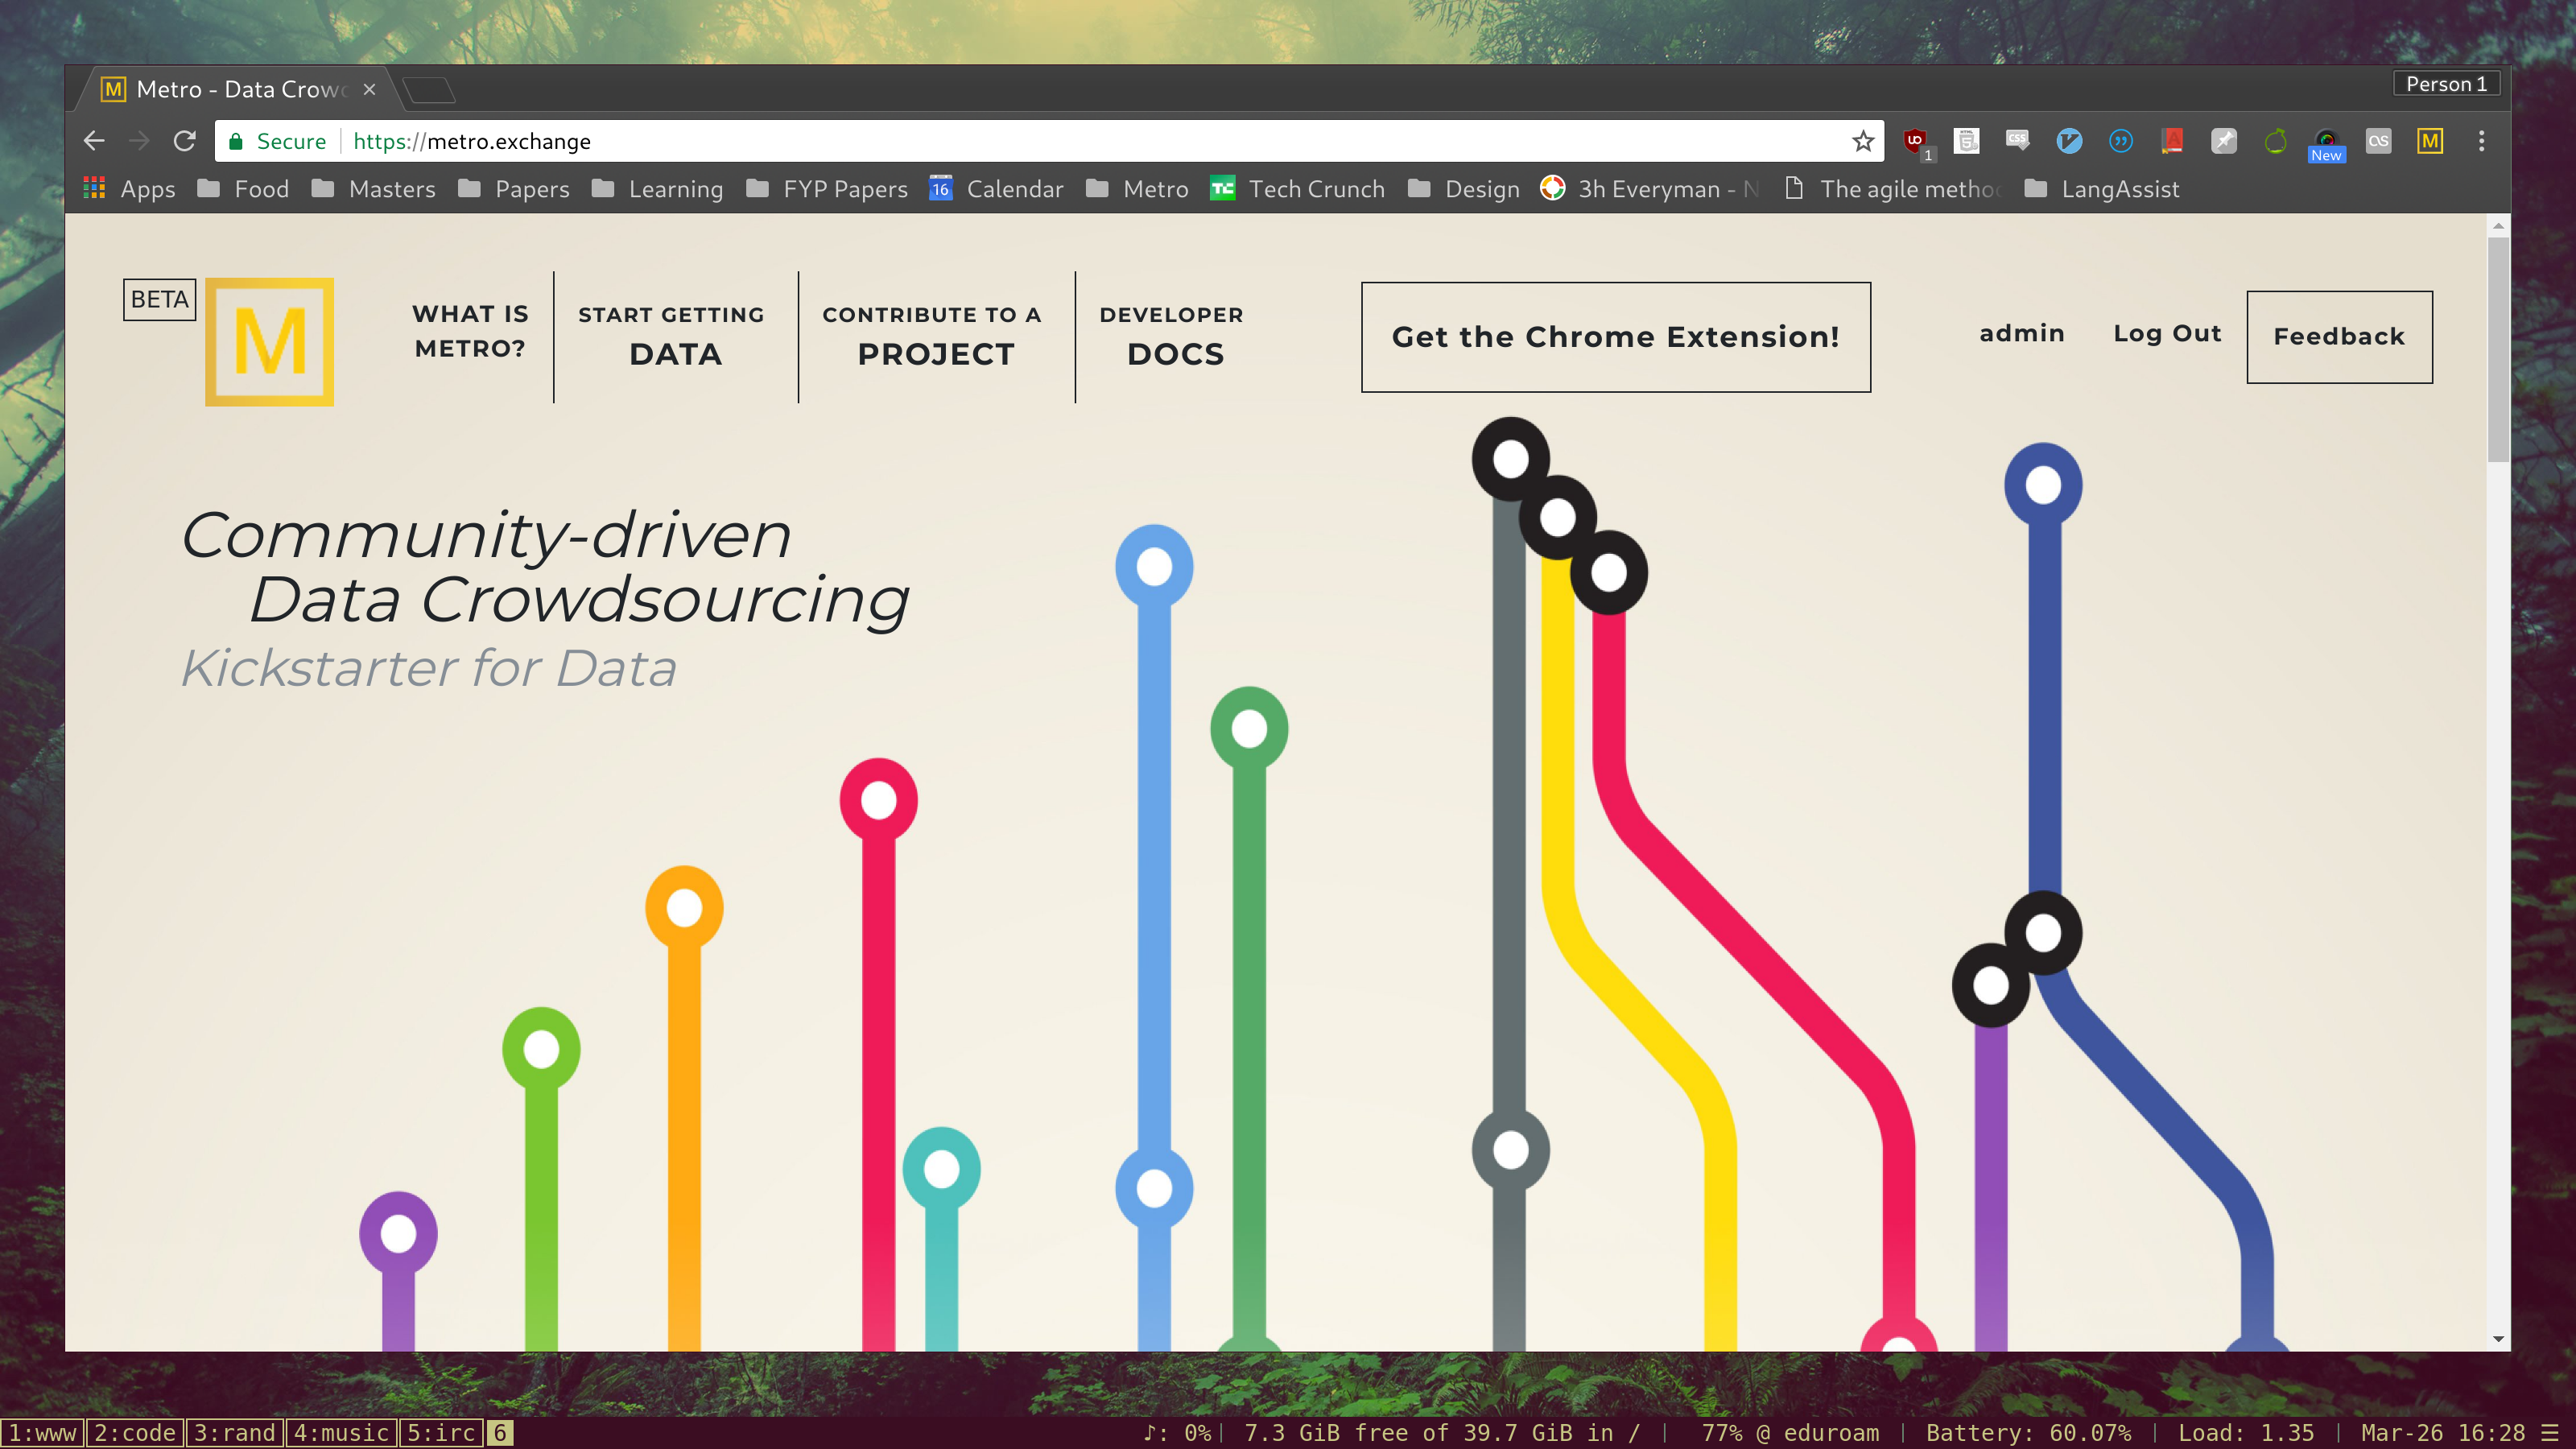Image resolution: width=2576 pixels, height=1449 pixels.
Task: Click the 77% @ eduroam status text
Action: (1790, 1433)
